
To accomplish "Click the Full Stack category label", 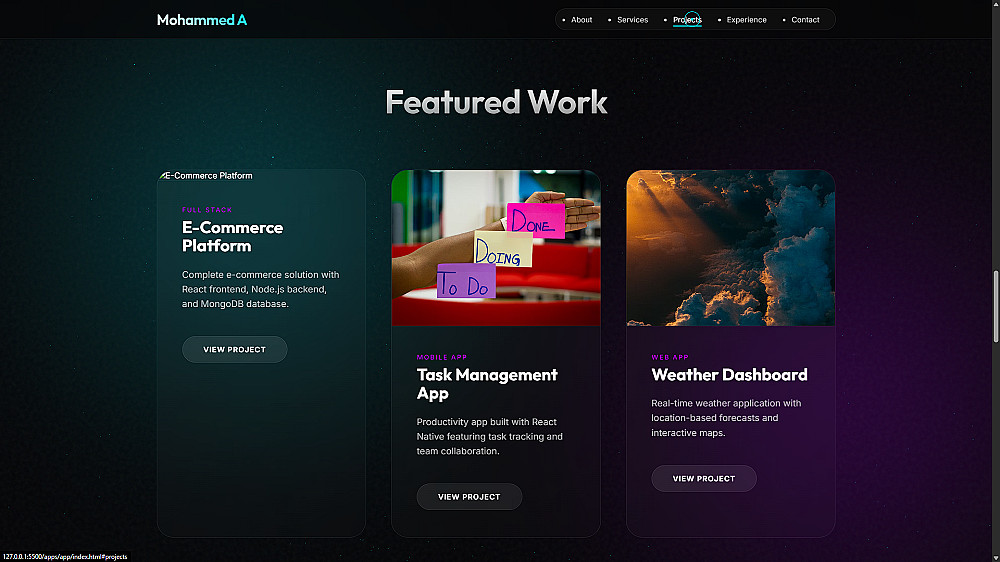I will (207, 210).
